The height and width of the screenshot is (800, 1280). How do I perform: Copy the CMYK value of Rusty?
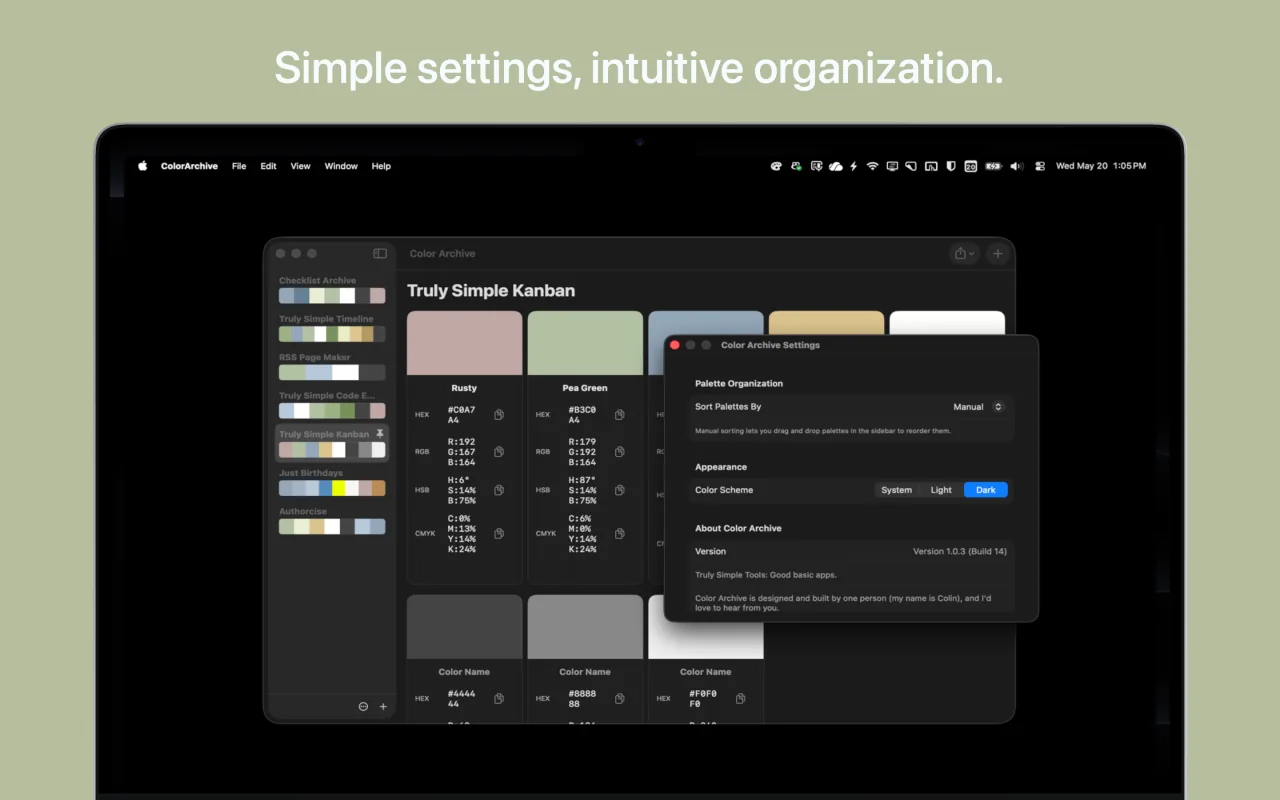pyautogui.click(x=499, y=534)
